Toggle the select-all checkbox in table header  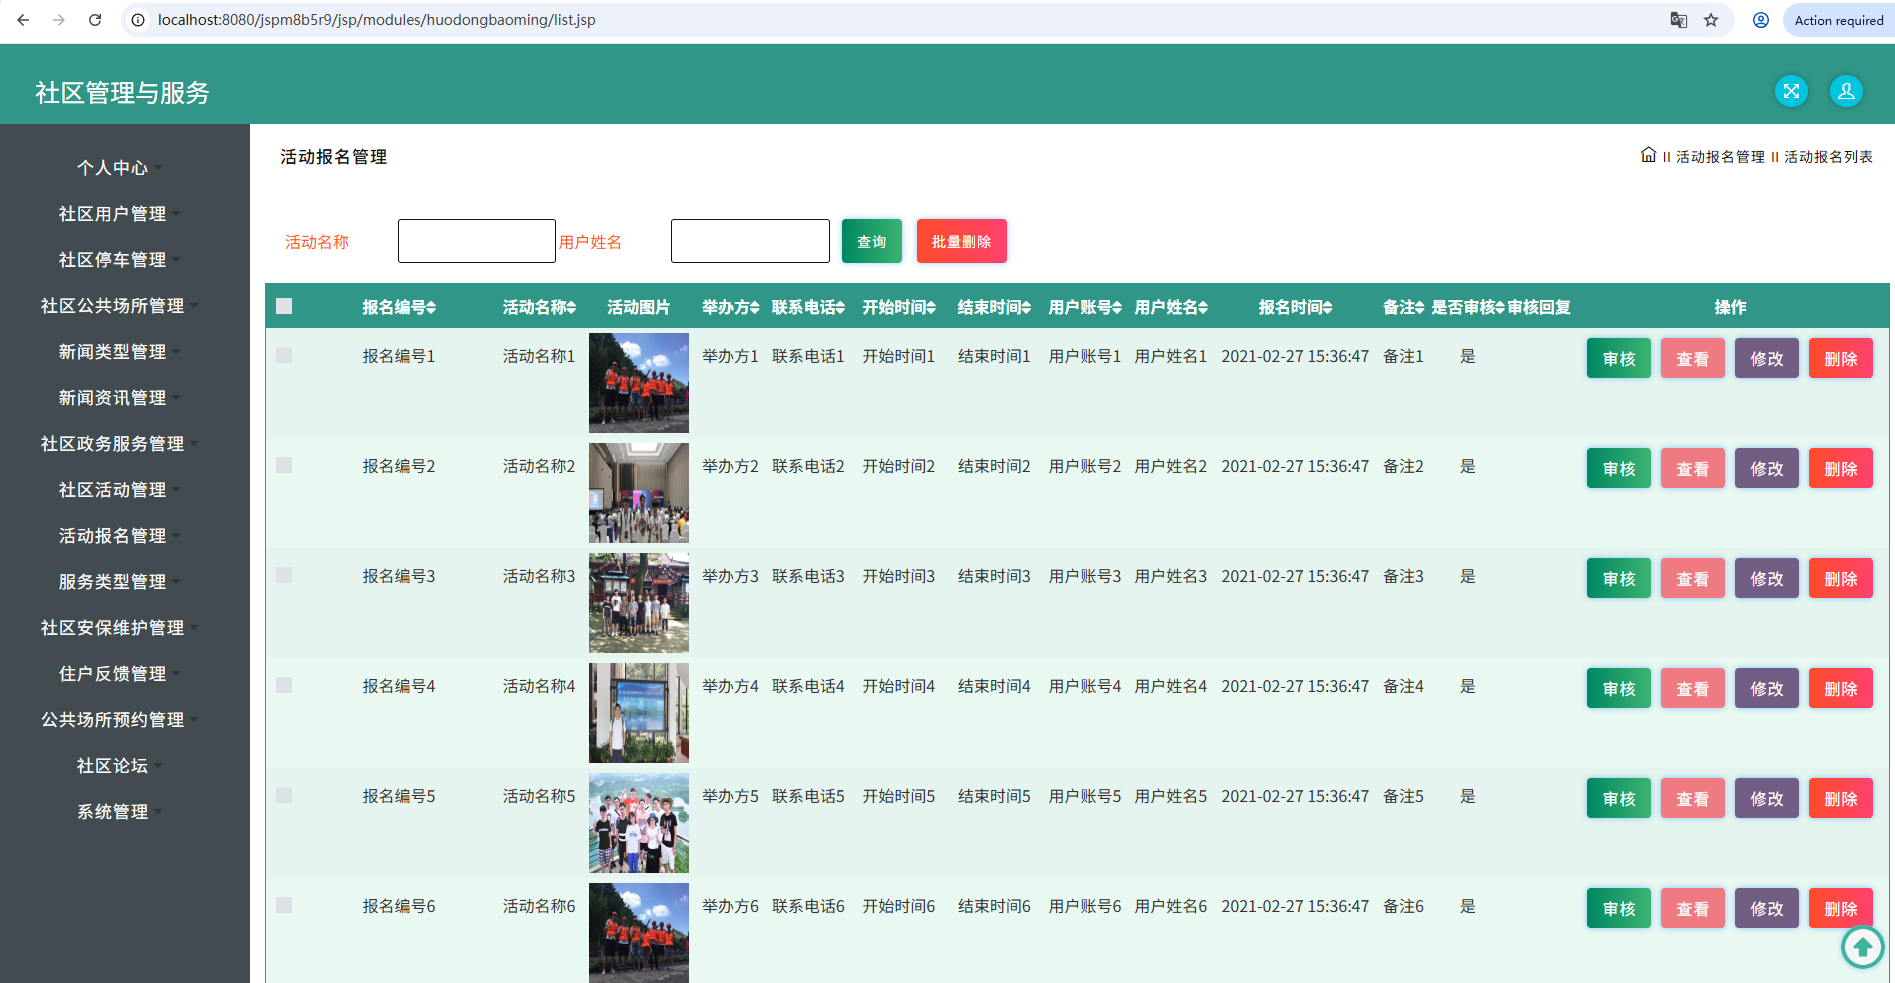click(284, 306)
